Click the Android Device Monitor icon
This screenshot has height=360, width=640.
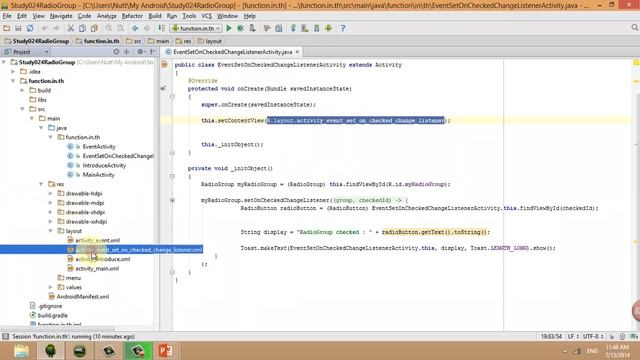pyautogui.click(x=329, y=28)
